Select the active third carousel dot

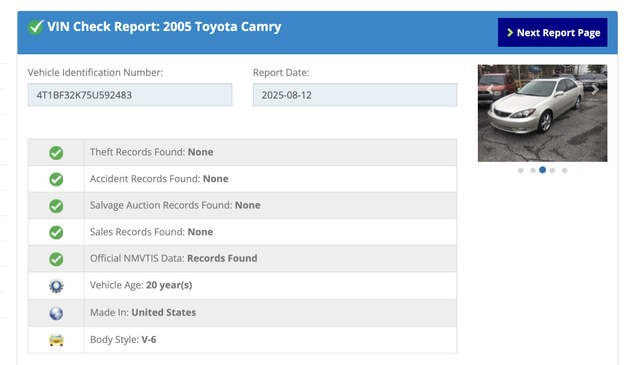[542, 170]
